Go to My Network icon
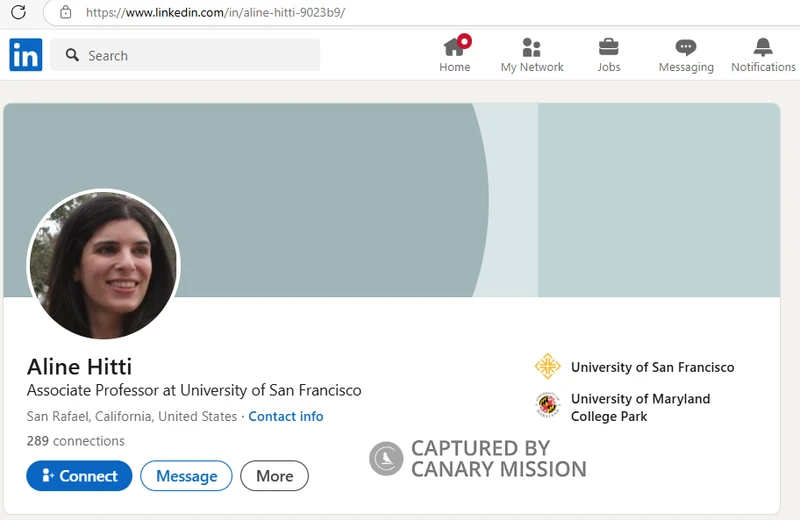The height and width of the screenshot is (520, 800). (x=532, y=47)
